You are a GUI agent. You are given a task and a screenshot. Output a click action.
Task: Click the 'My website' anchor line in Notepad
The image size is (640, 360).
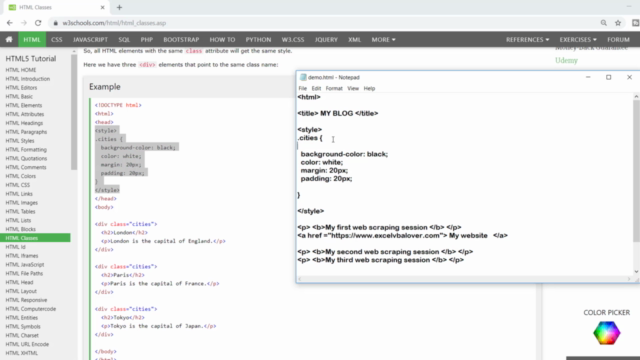coord(402,236)
